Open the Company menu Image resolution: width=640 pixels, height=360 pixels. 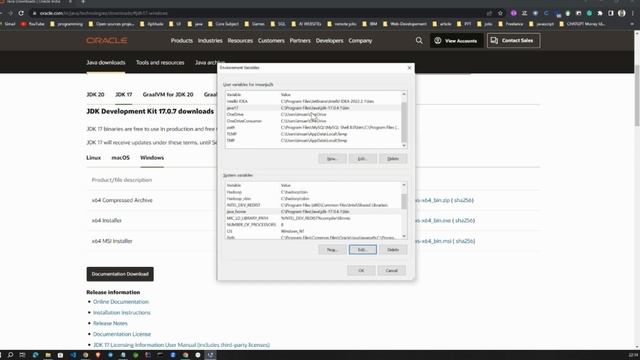(x=360, y=40)
